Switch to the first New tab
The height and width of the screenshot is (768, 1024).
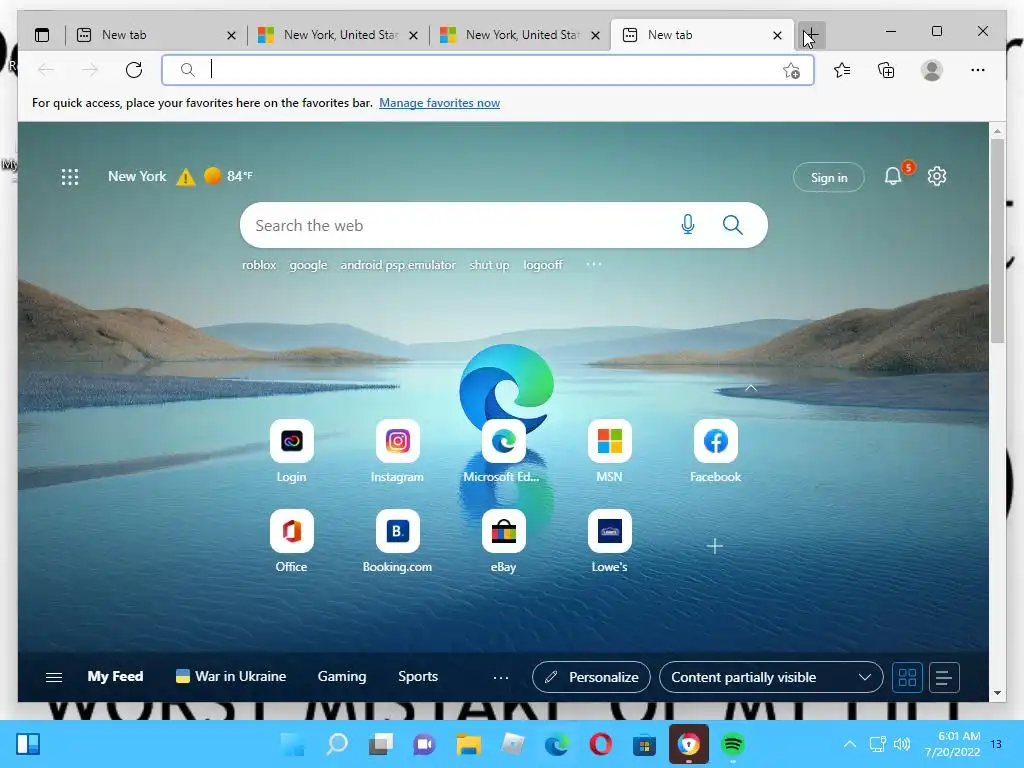coord(154,35)
